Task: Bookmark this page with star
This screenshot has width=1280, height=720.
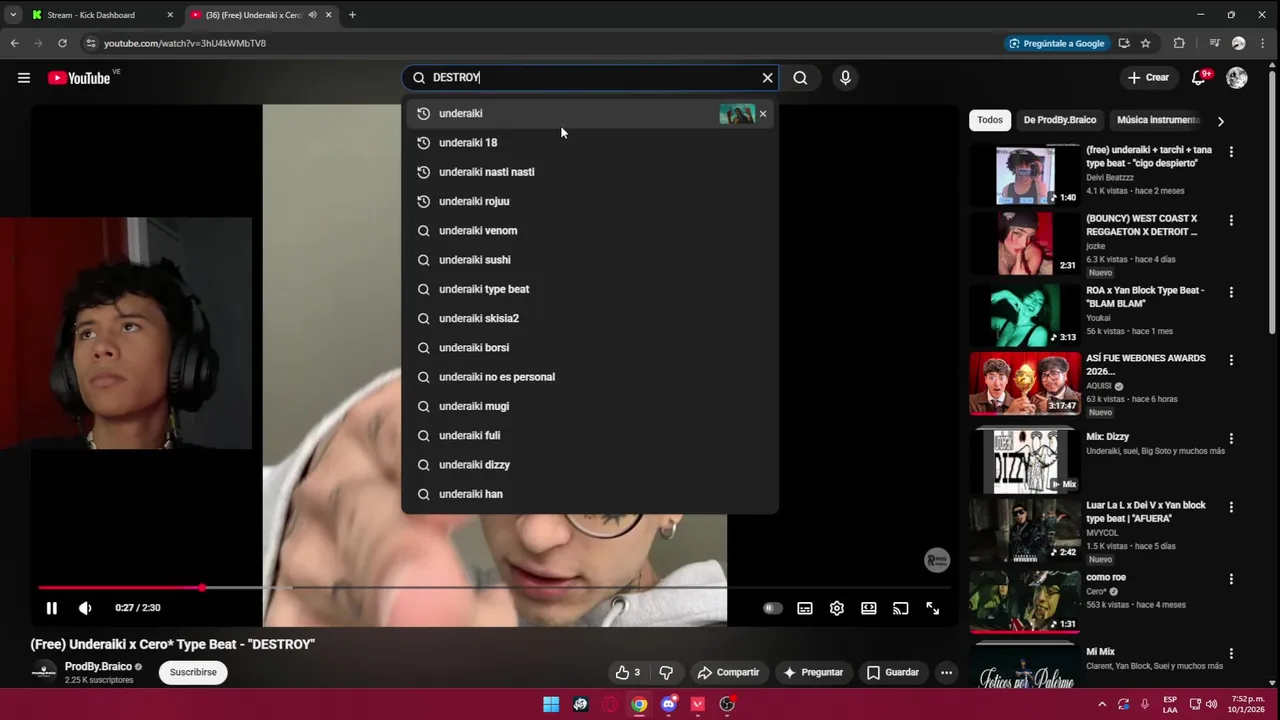Action: click(1146, 43)
